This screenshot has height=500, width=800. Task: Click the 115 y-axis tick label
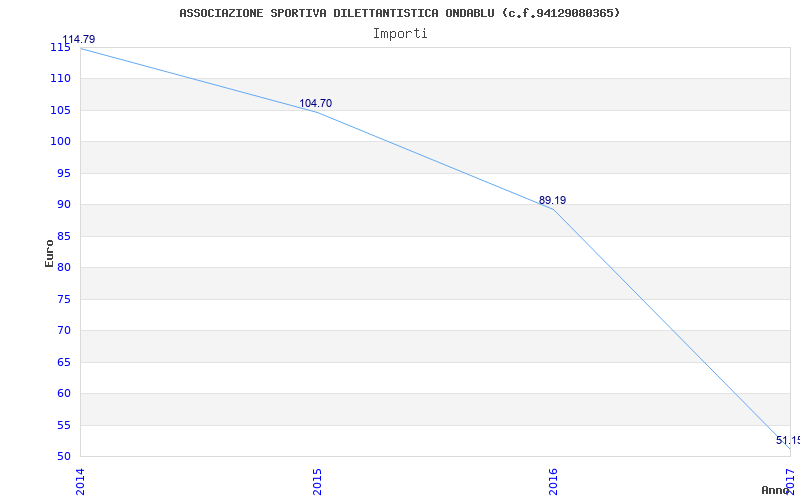(60, 47)
